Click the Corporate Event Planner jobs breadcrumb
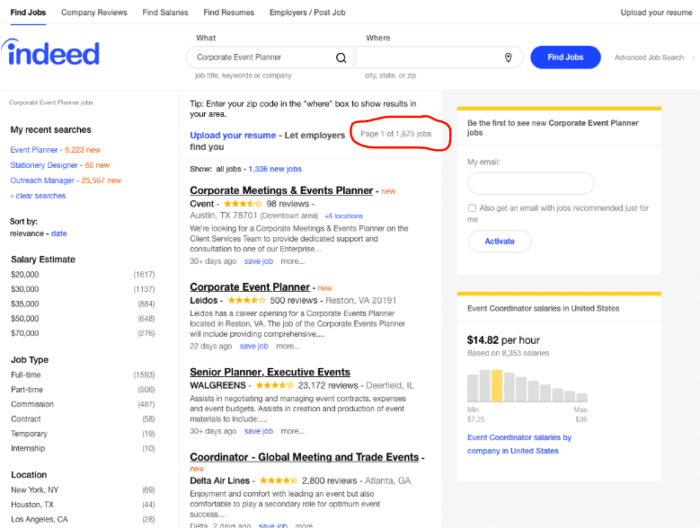 click(x=51, y=103)
